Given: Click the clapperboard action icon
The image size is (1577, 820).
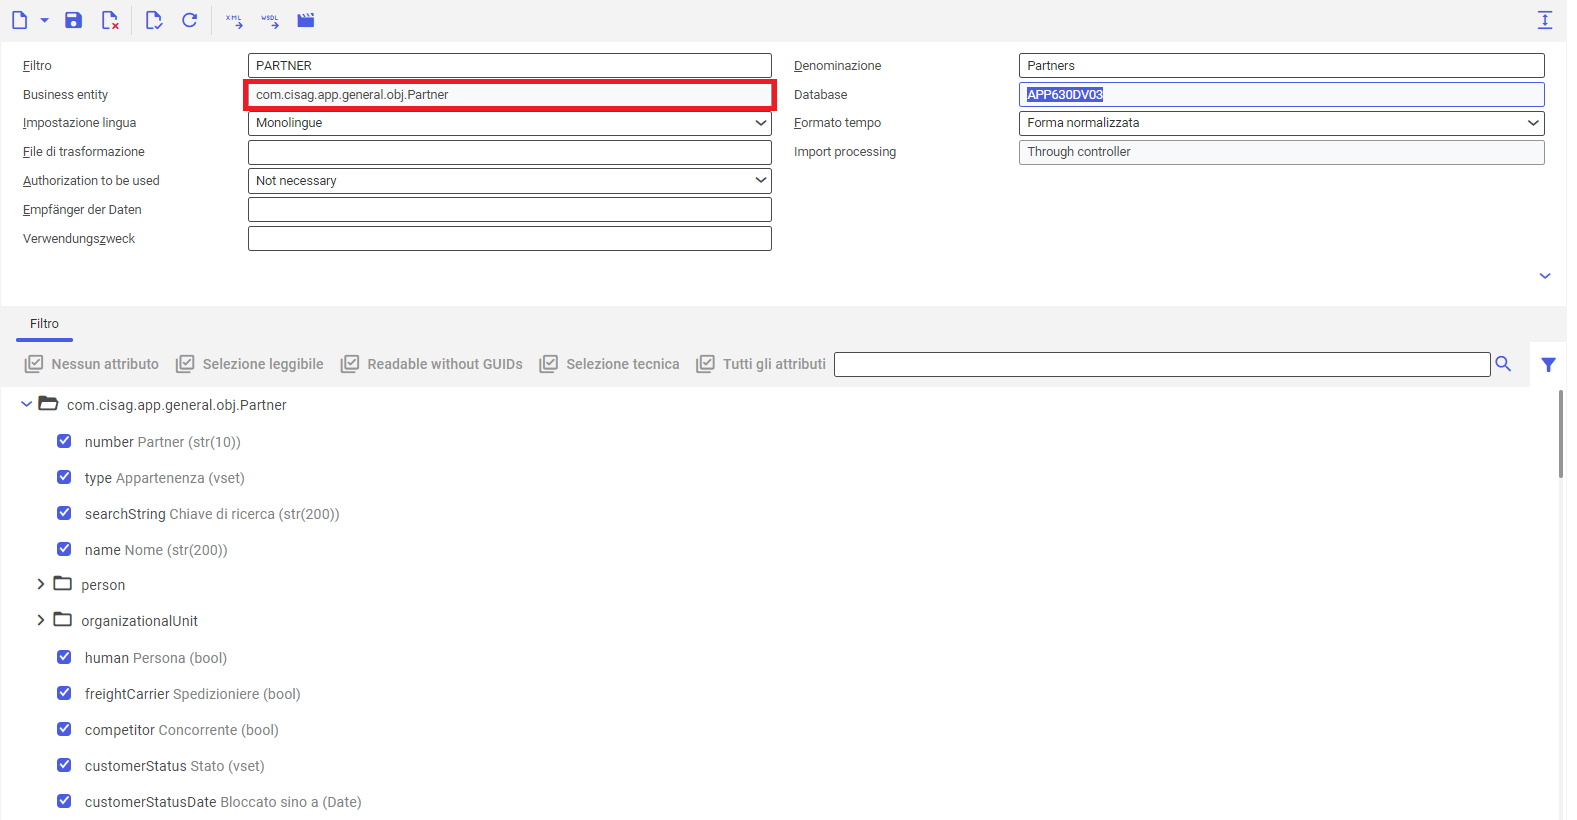Looking at the screenshot, I should click(x=306, y=20).
